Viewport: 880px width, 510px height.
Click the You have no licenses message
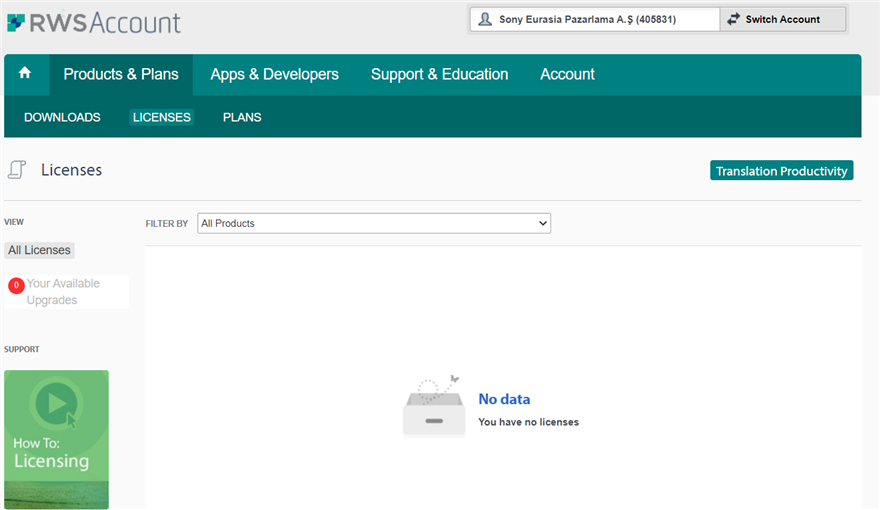pos(528,422)
